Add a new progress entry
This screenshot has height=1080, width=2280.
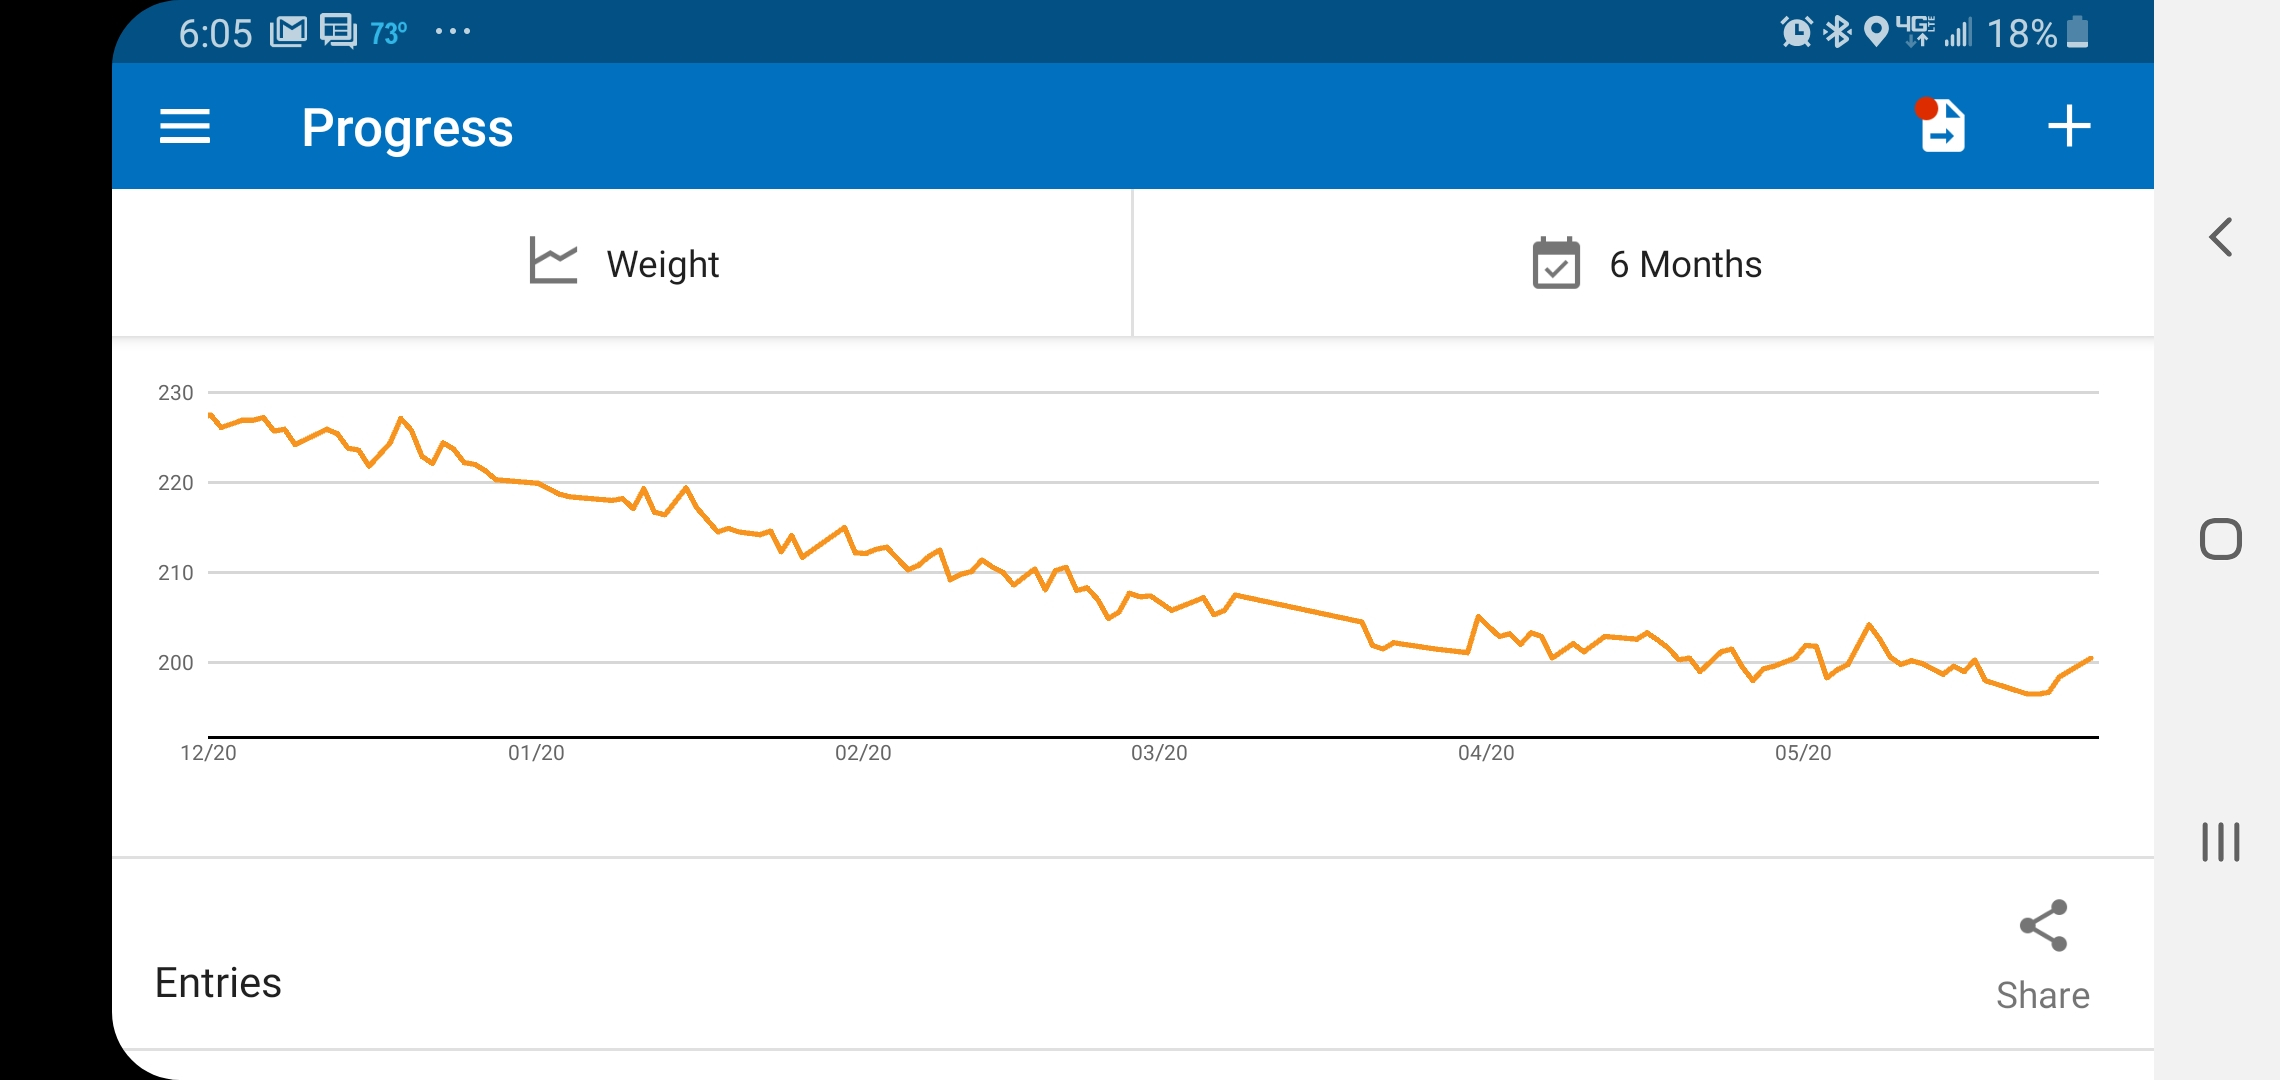click(x=2069, y=126)
